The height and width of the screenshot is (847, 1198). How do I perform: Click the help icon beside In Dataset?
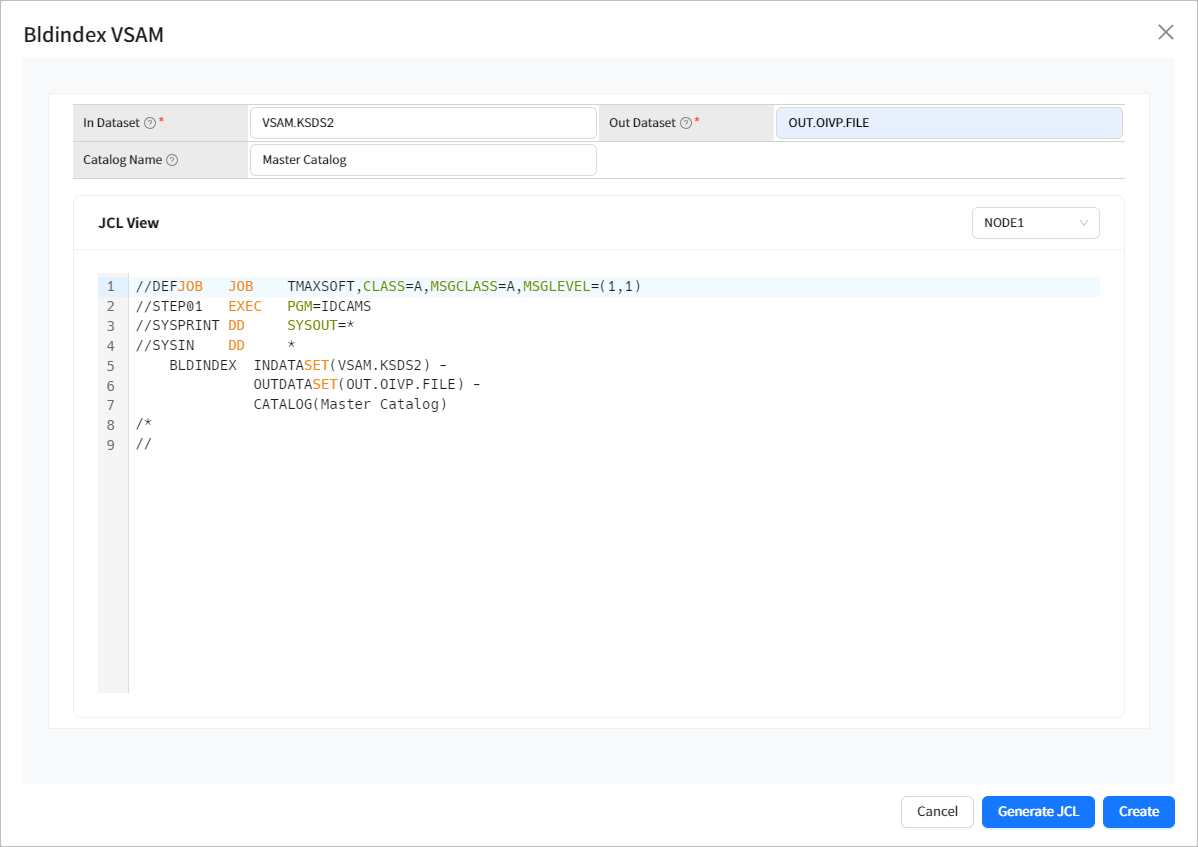[150, 123]
